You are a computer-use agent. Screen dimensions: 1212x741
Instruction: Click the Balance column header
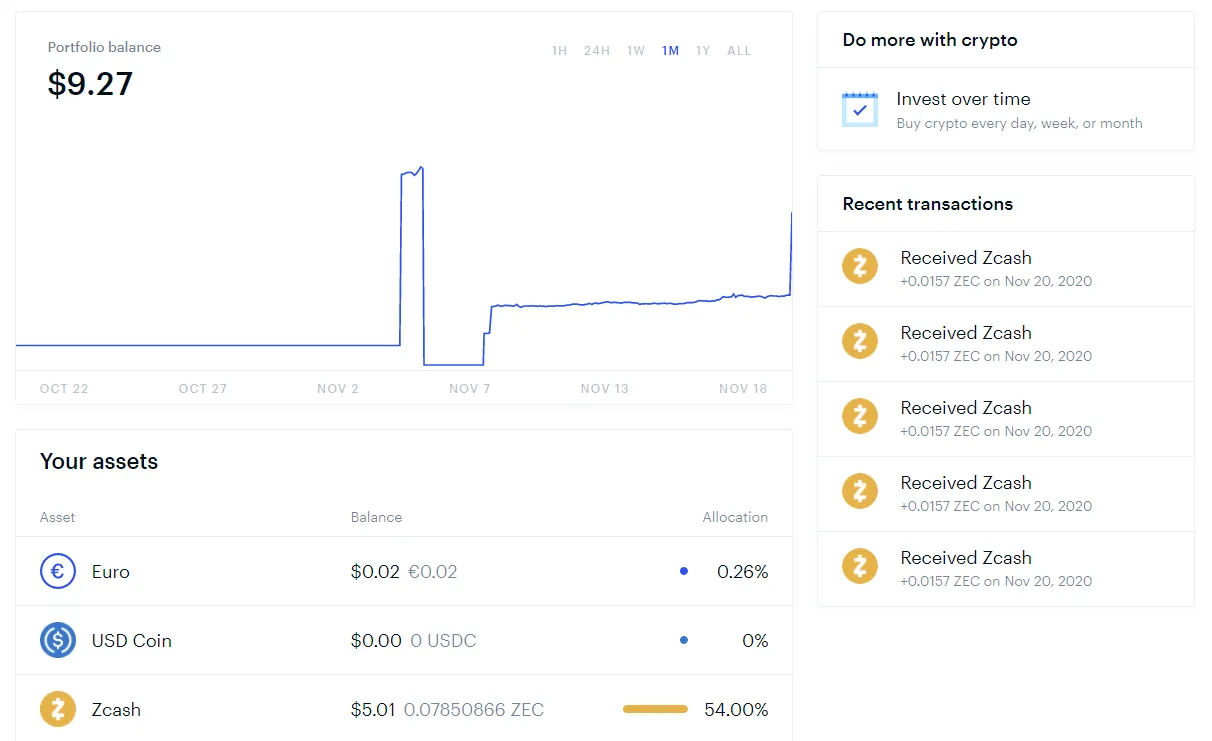point(376,517)
